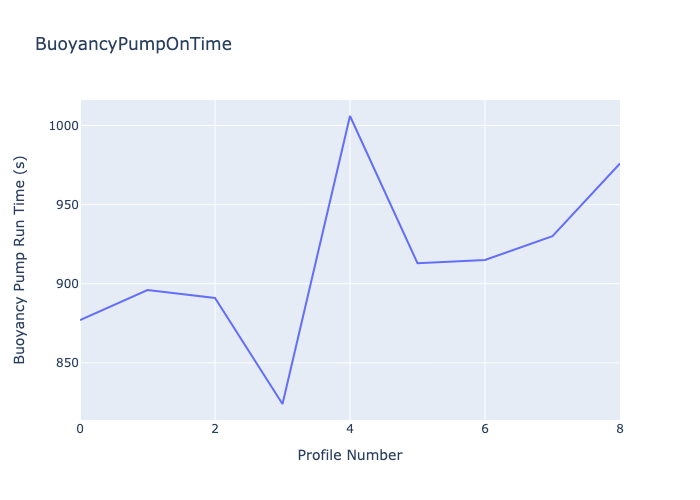The image size is (700, 500).
Task: Click the 4 x-axis tick label
Action: pyautogui.click(x=350, y=429)
